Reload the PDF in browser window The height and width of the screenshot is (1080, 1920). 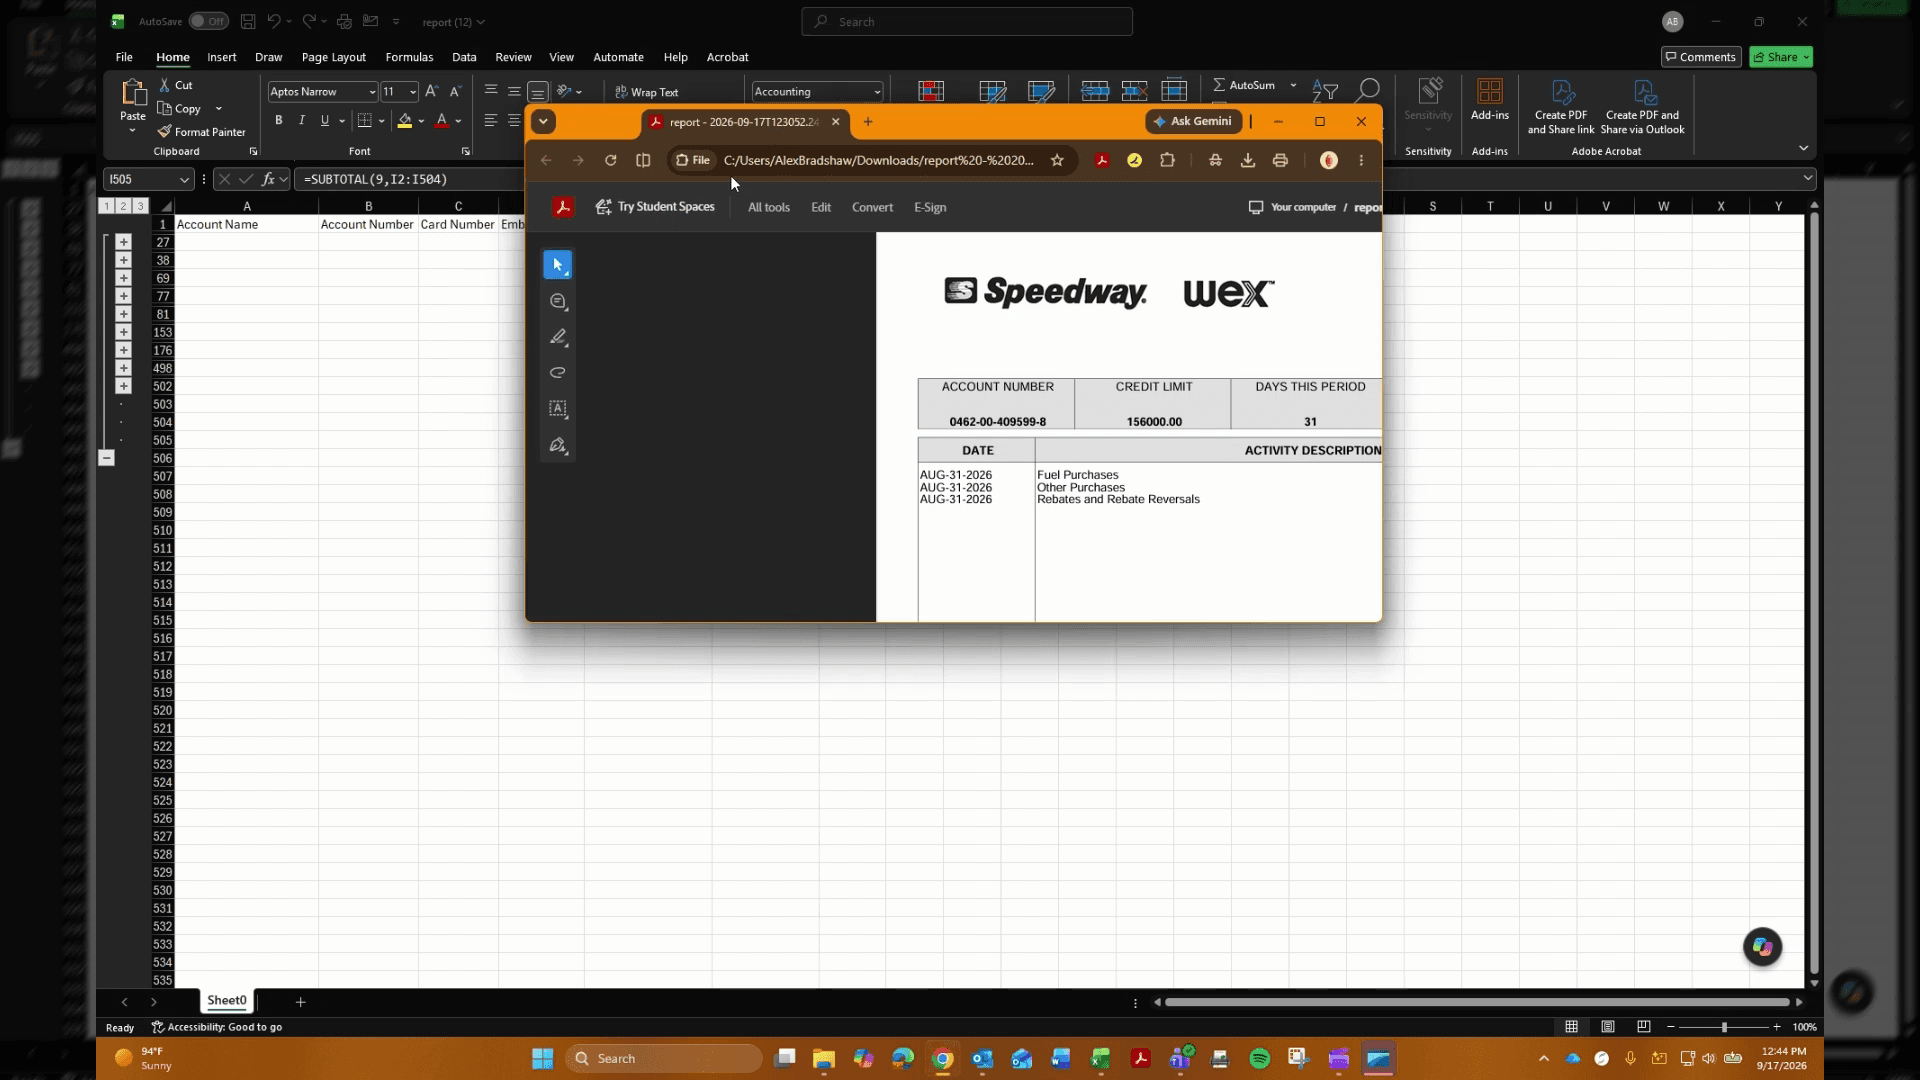click(x=610, y=160)
